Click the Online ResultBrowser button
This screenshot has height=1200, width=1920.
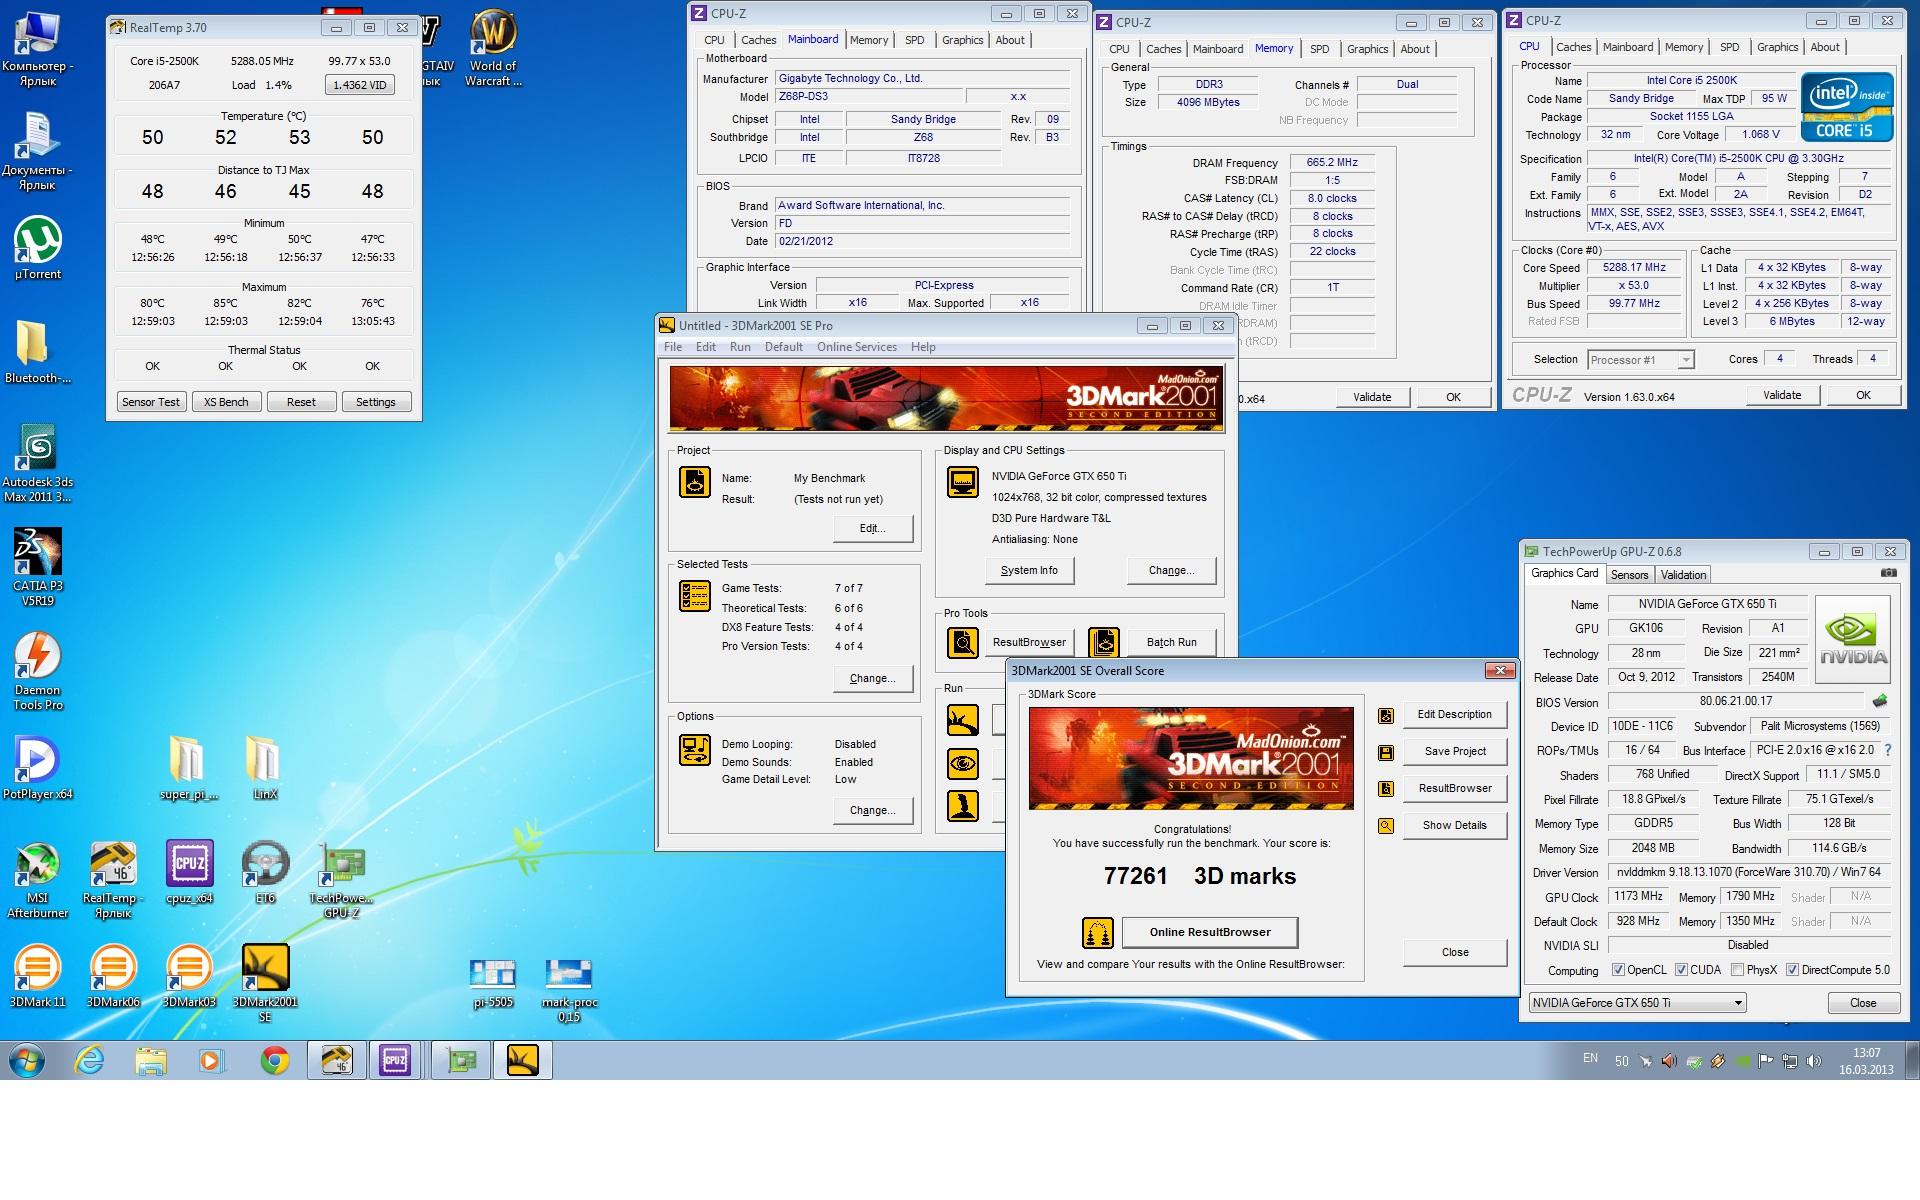click(x=1210, y=933)
